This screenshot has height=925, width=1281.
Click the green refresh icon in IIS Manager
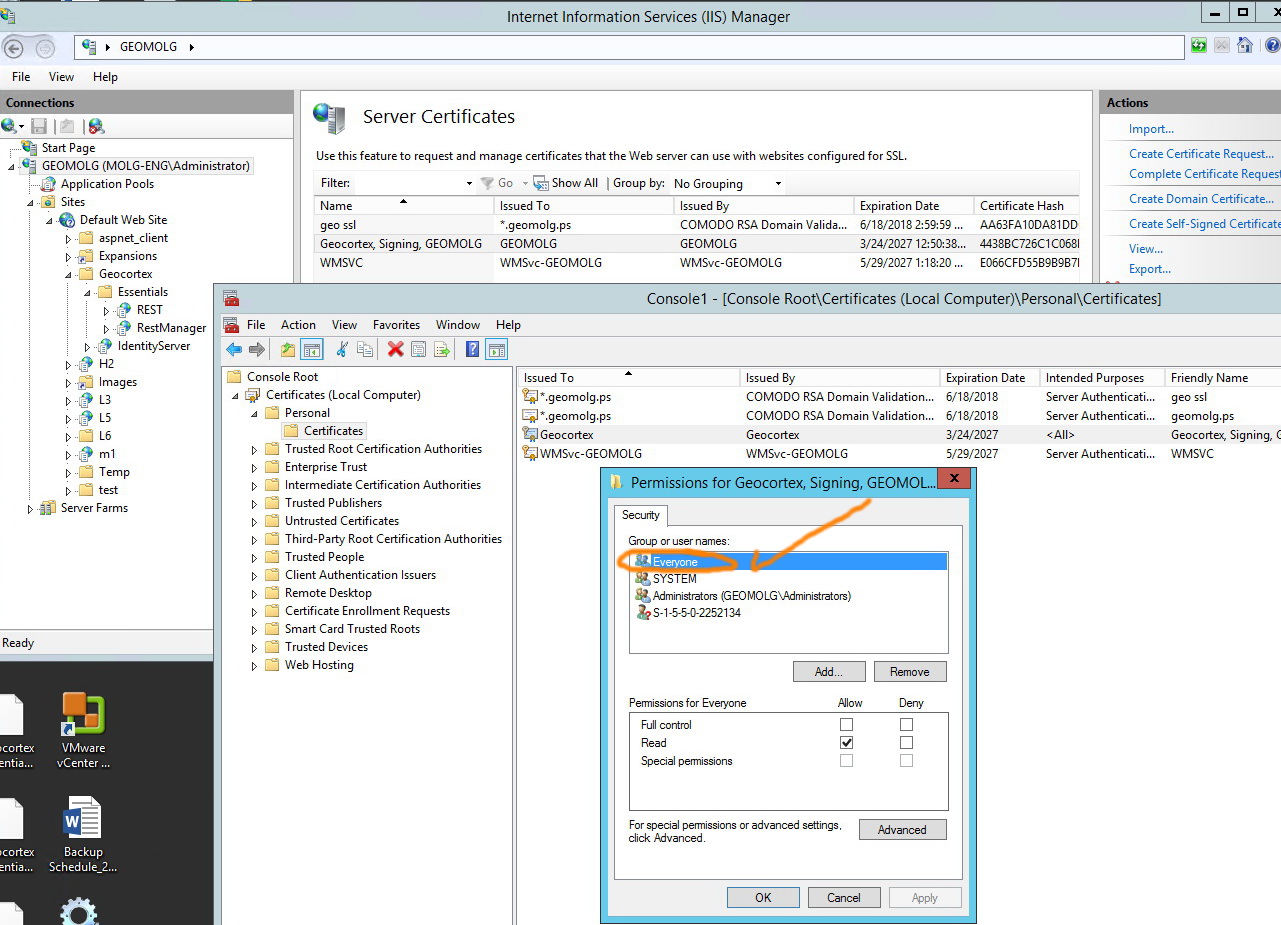(1198, 46)
